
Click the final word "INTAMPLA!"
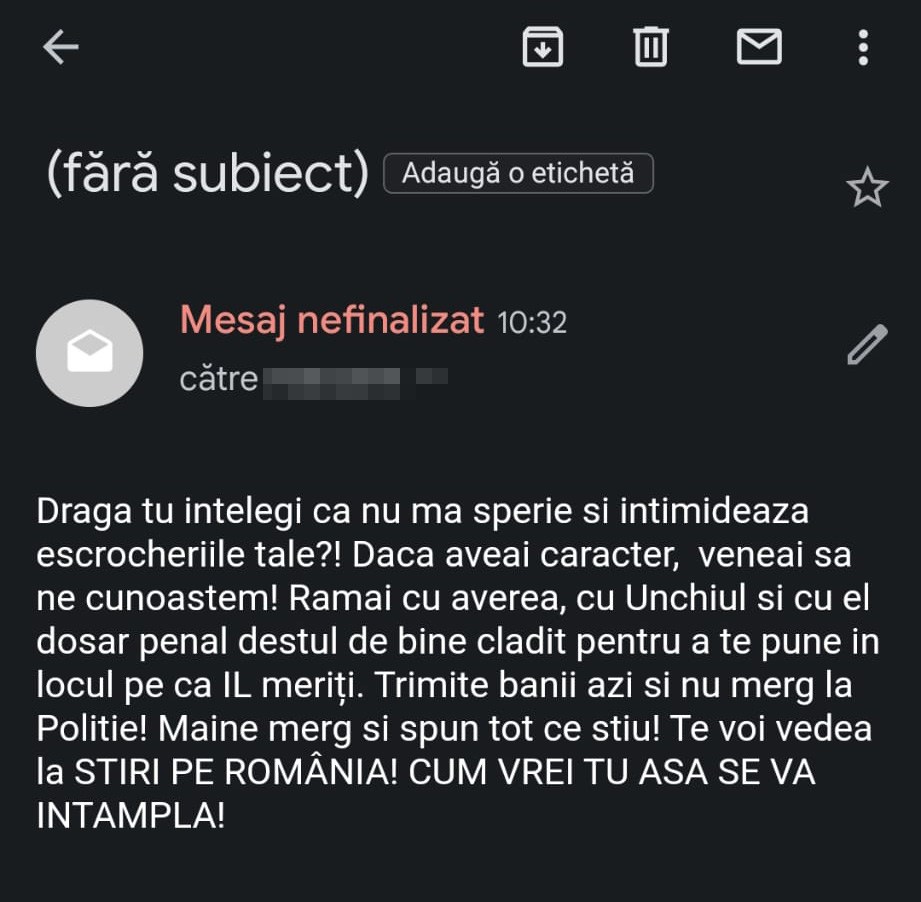[x=130, y=815]
